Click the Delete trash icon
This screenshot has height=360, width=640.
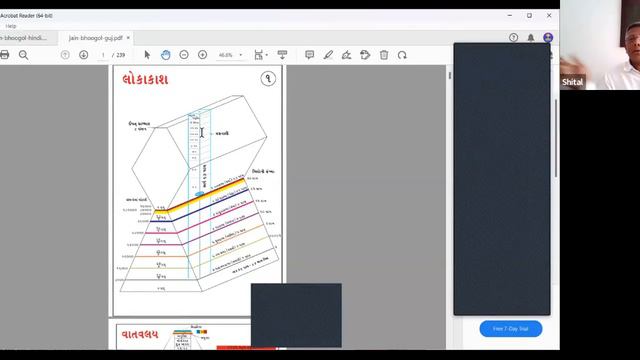pos(384,55)
